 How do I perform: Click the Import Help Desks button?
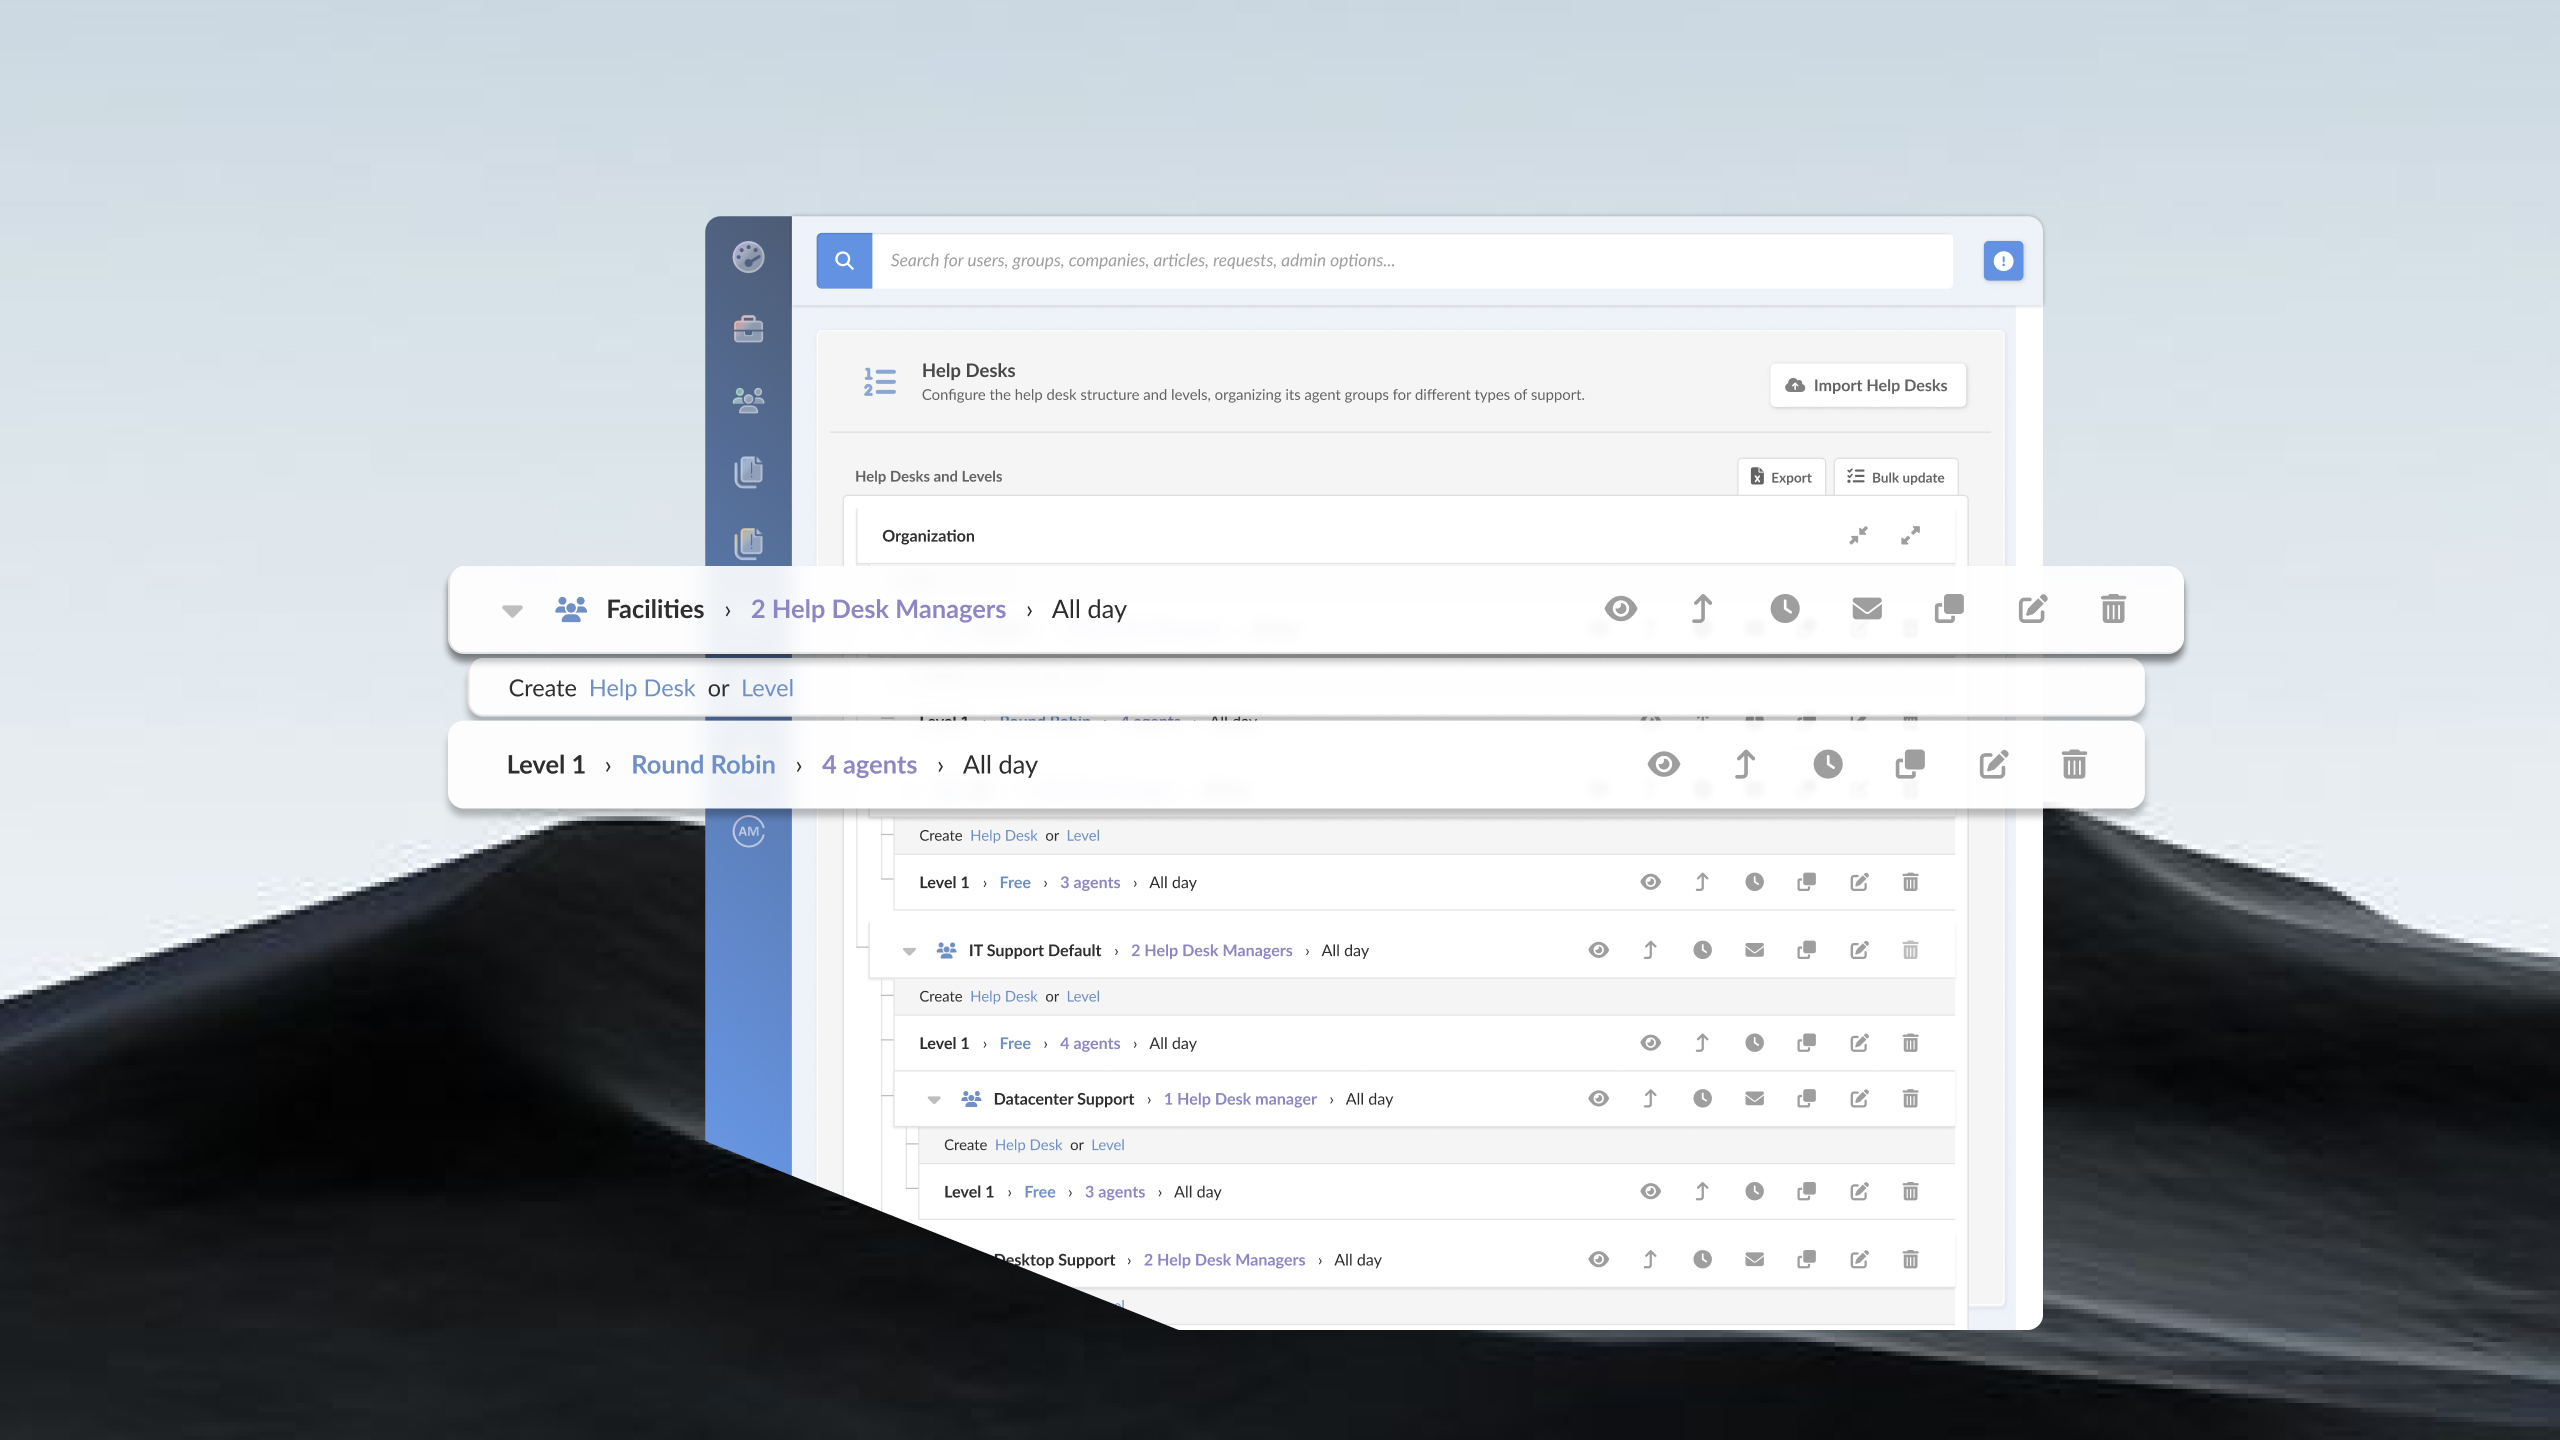(1867, 385)
